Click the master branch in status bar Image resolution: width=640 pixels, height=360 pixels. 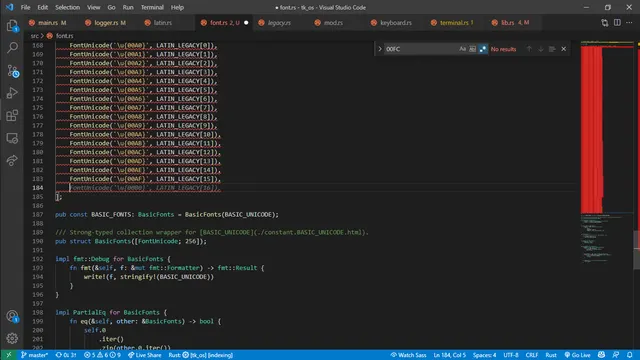coord(34,355)
